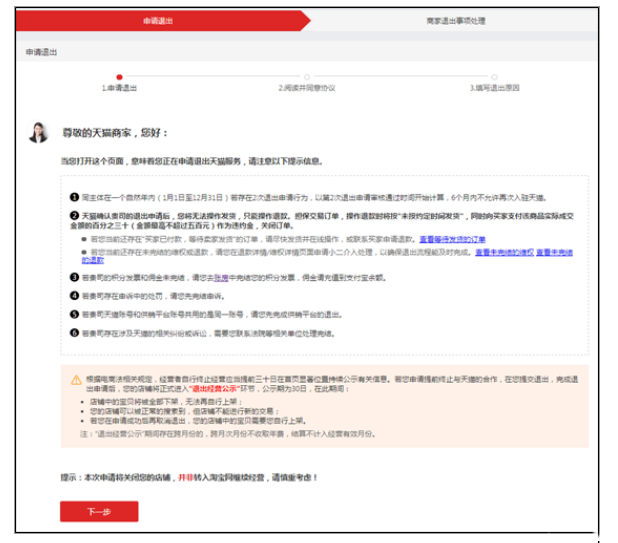Click the customer service avatar picture

[38, 132]
